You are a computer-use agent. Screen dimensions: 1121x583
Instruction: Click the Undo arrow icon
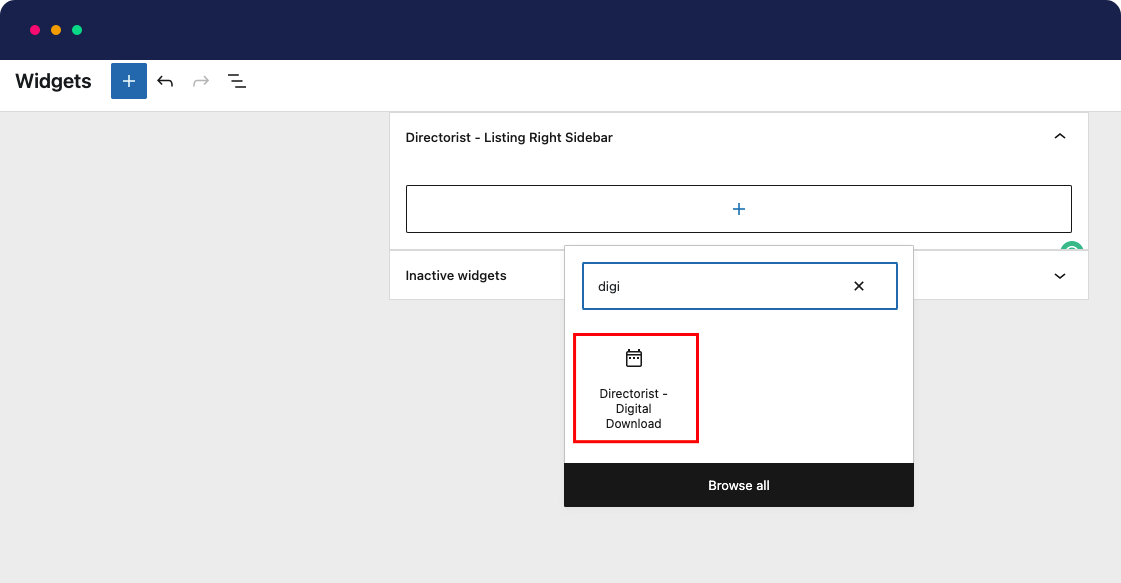pos(165,81)
